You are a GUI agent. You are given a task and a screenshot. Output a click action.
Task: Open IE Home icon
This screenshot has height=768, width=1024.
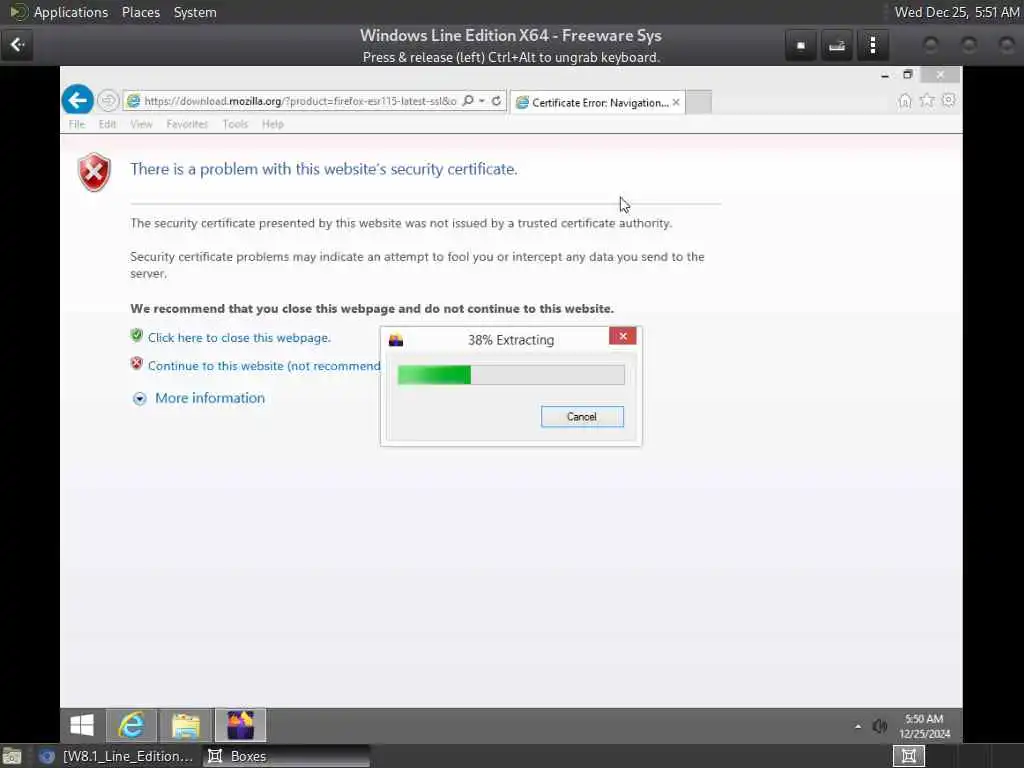904,101
